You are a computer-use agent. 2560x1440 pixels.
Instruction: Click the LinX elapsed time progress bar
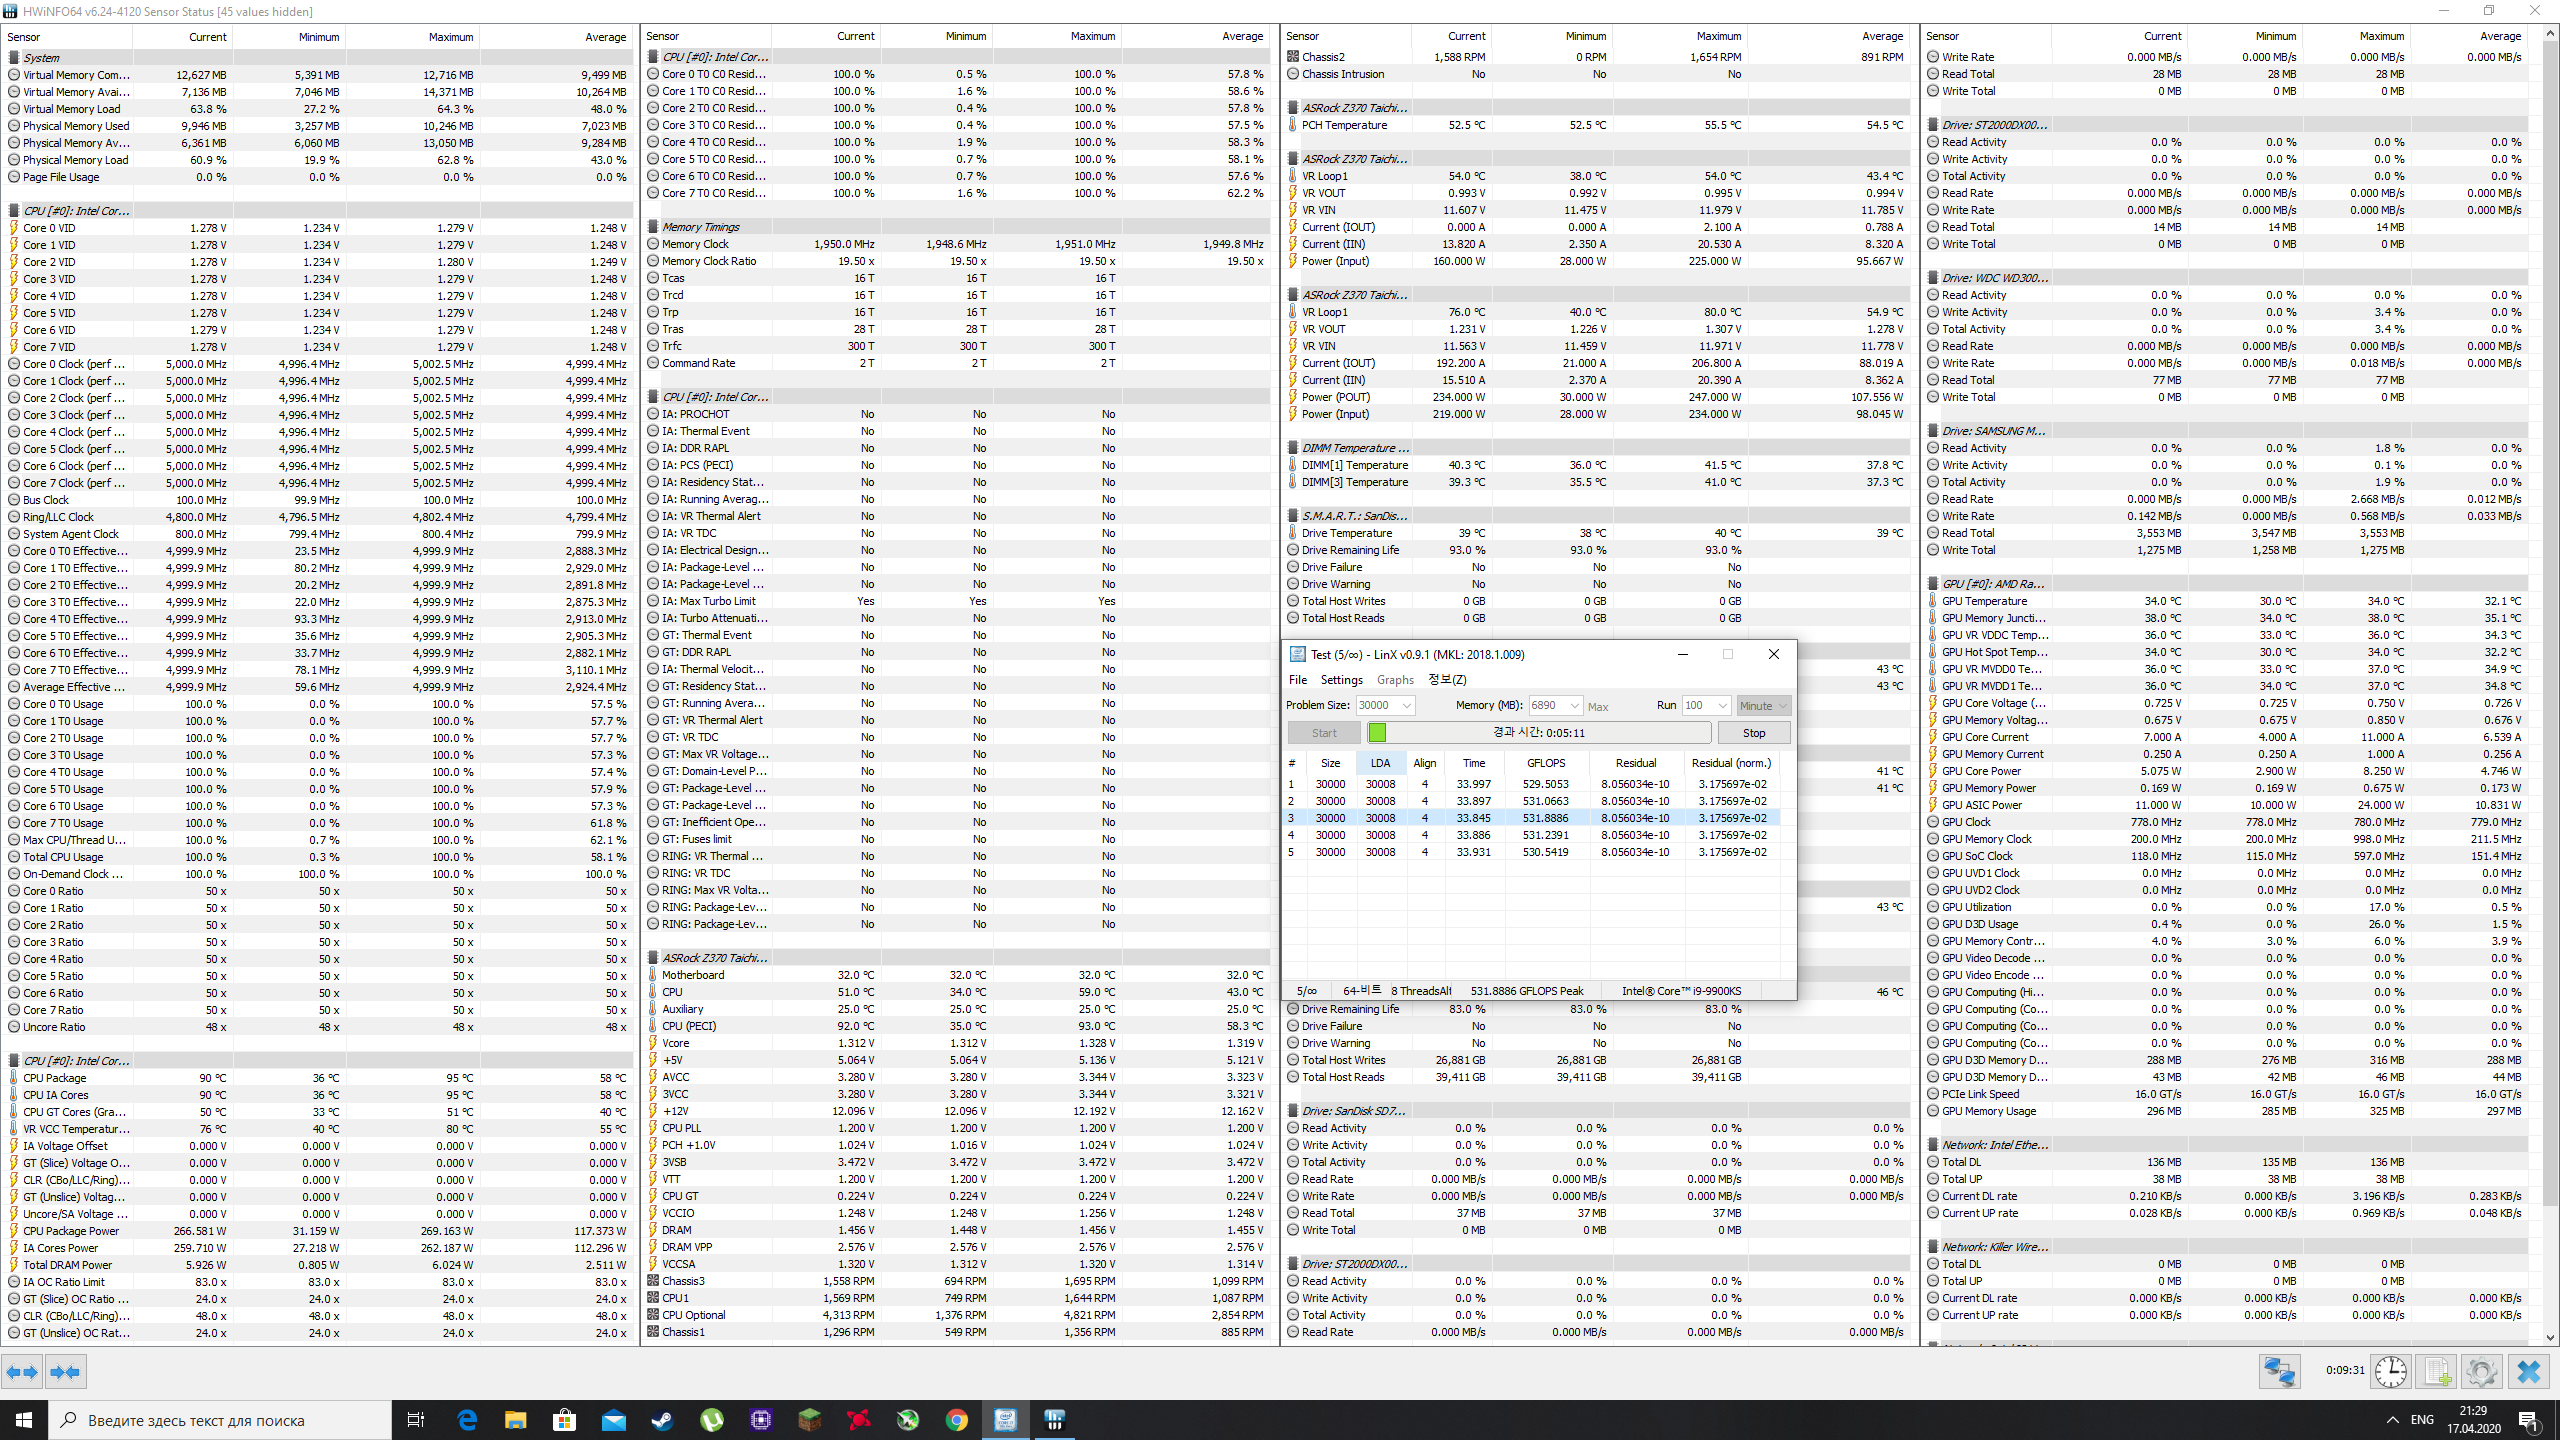click(x=1538, y=733)
